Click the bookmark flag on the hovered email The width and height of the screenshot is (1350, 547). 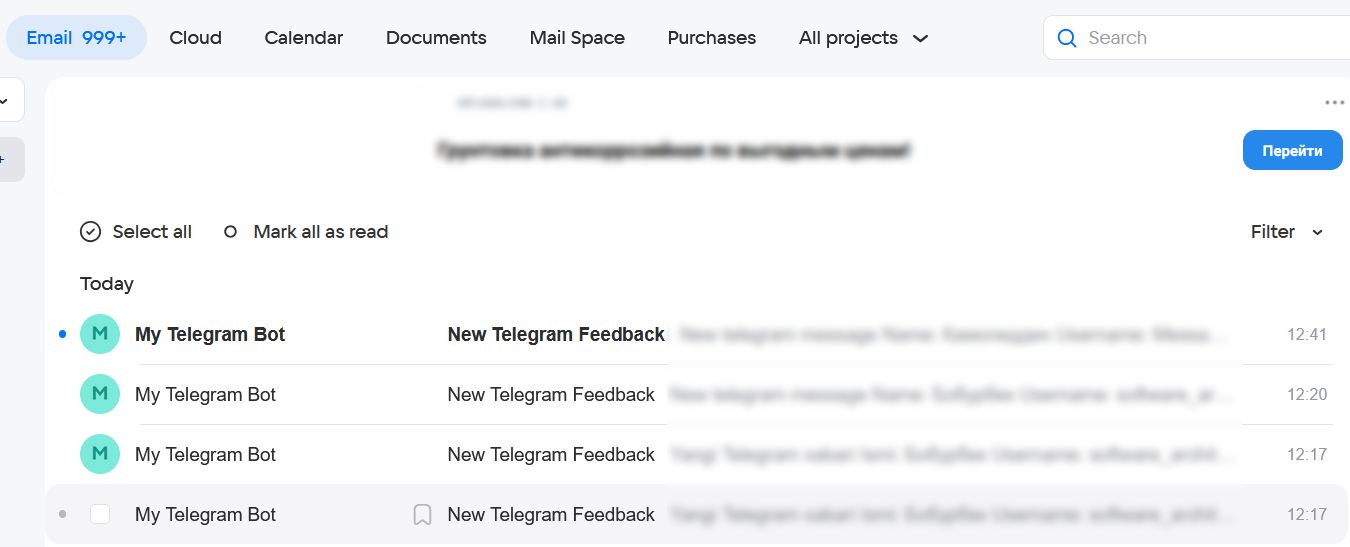423,515
